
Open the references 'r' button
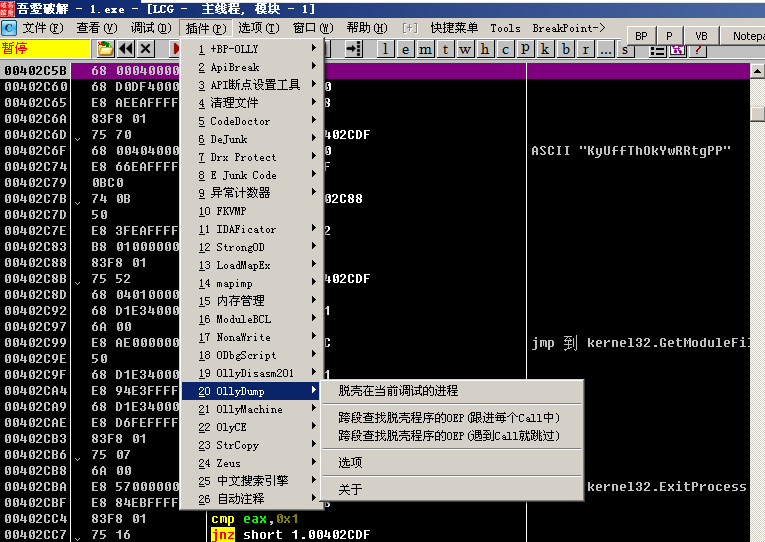click(585, 49)
